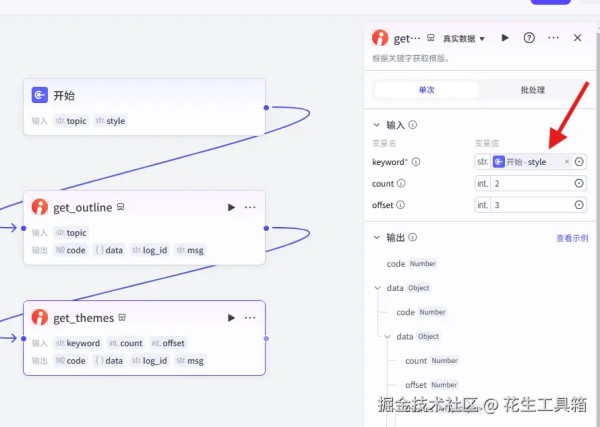Switch to the 批处理 tab
The width and height of the screenshot is (600, 427).
coord(533,90)
